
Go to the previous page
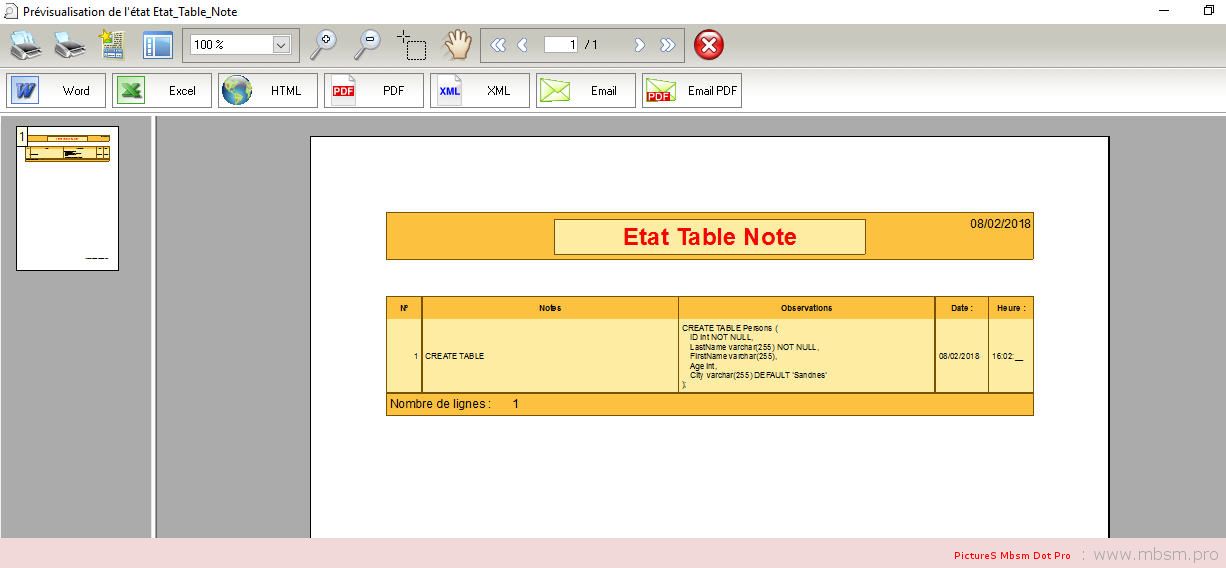tap(522, 45)
